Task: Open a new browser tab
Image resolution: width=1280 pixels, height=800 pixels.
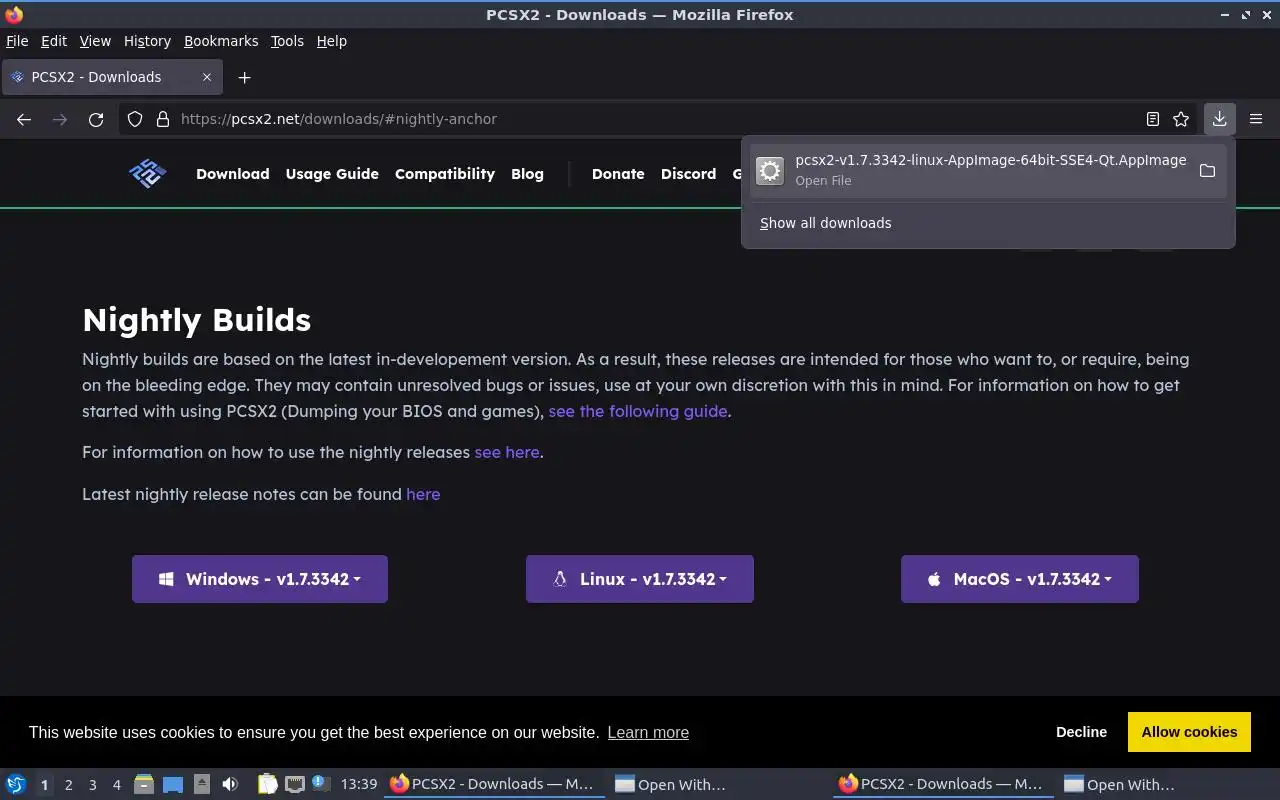Action: click(x=244, y=77)
